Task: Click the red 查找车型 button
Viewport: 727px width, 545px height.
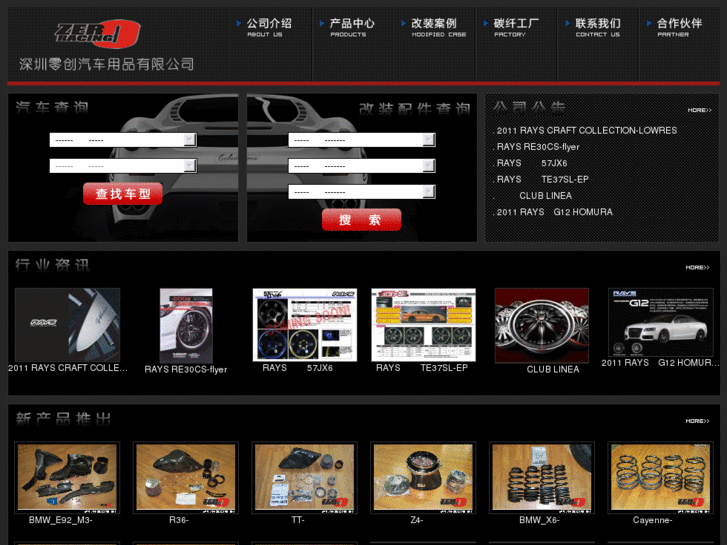Action: [123, 193]
